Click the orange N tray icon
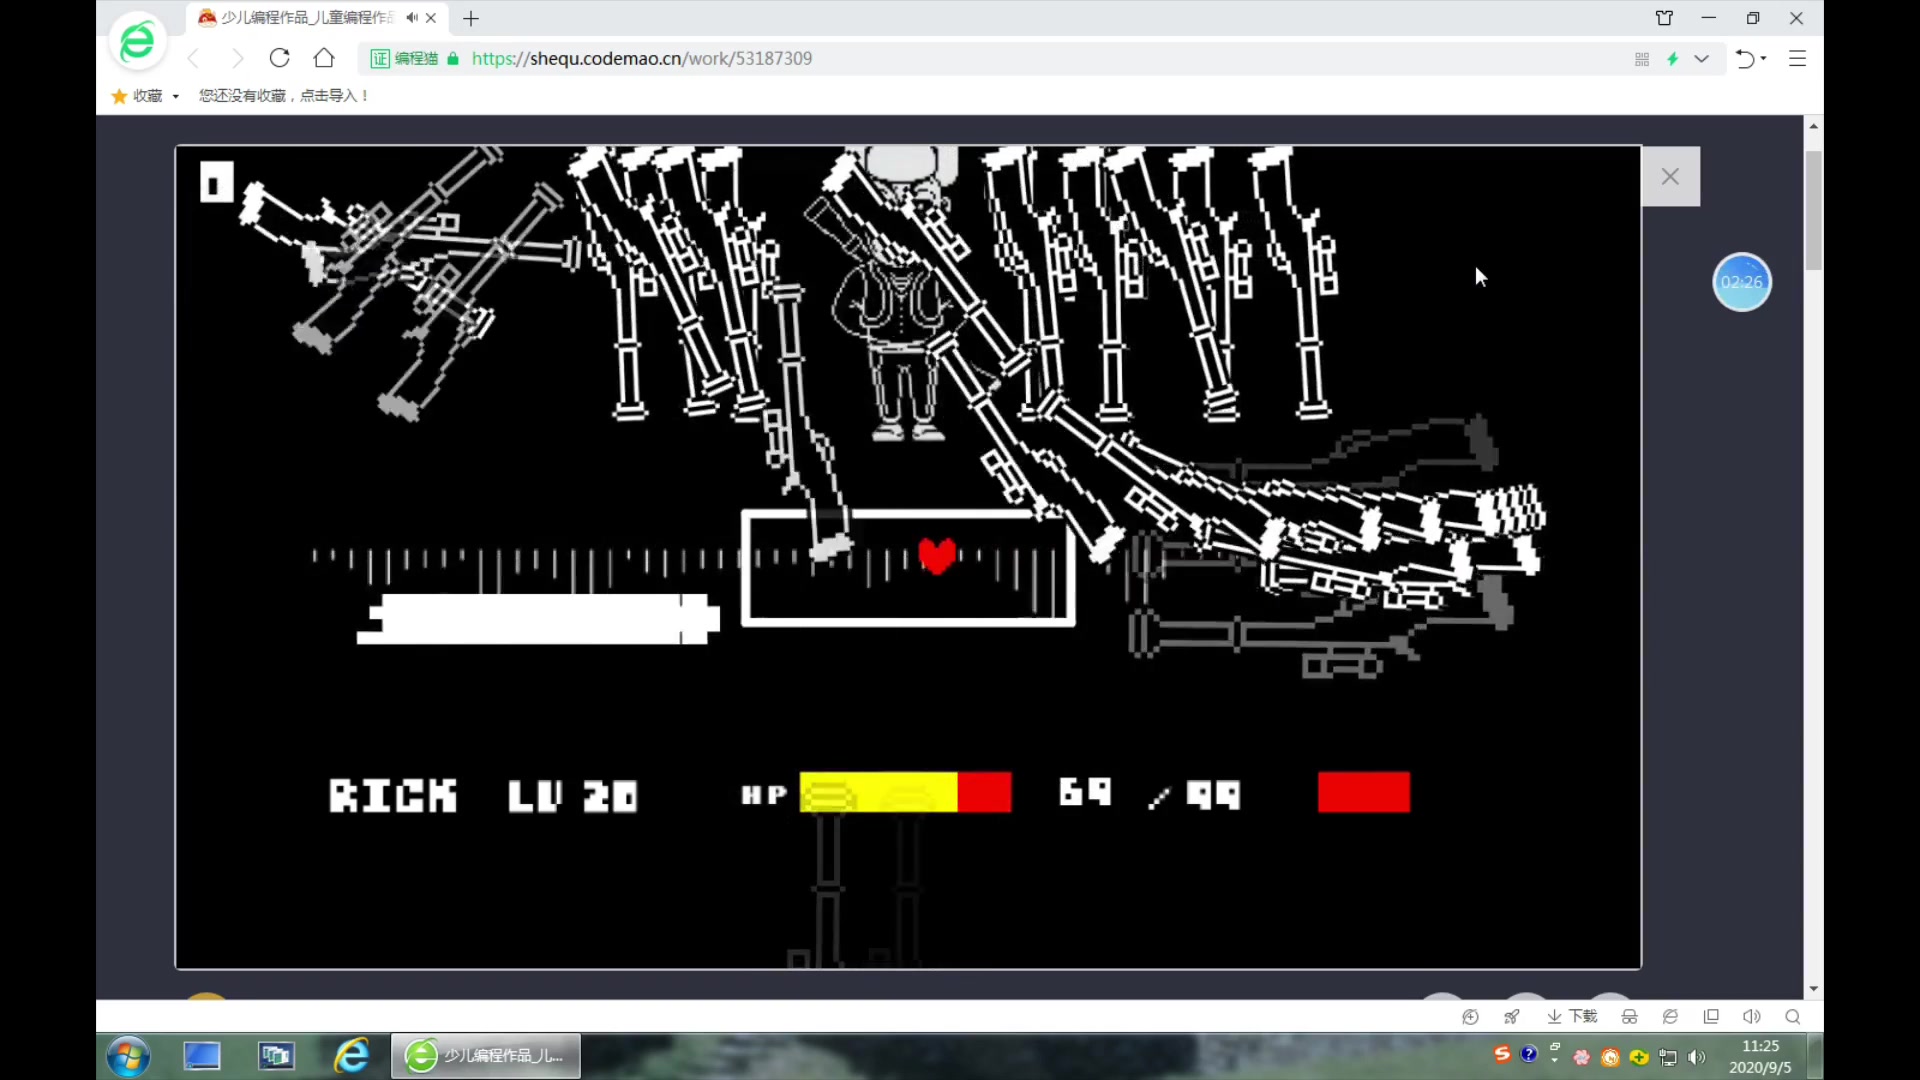 (x=1610, y=1057)
